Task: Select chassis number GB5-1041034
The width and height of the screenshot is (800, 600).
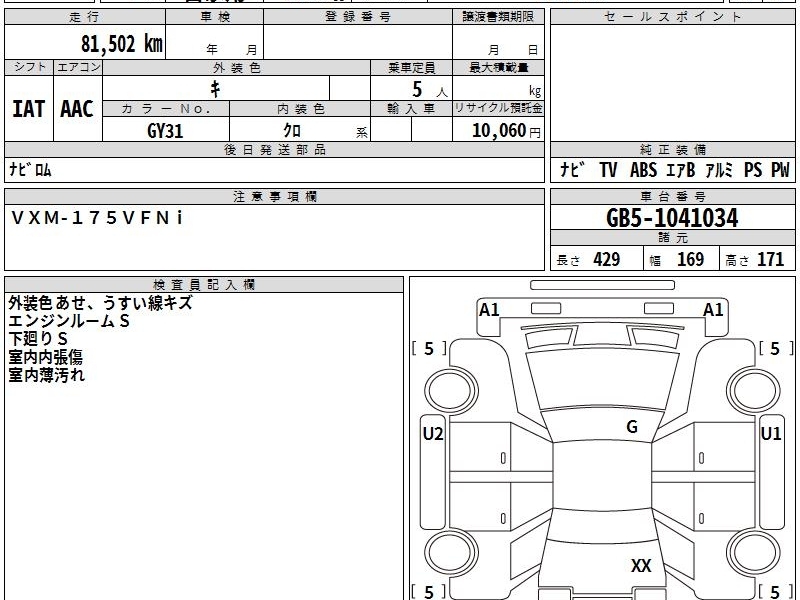Action: 672,218
